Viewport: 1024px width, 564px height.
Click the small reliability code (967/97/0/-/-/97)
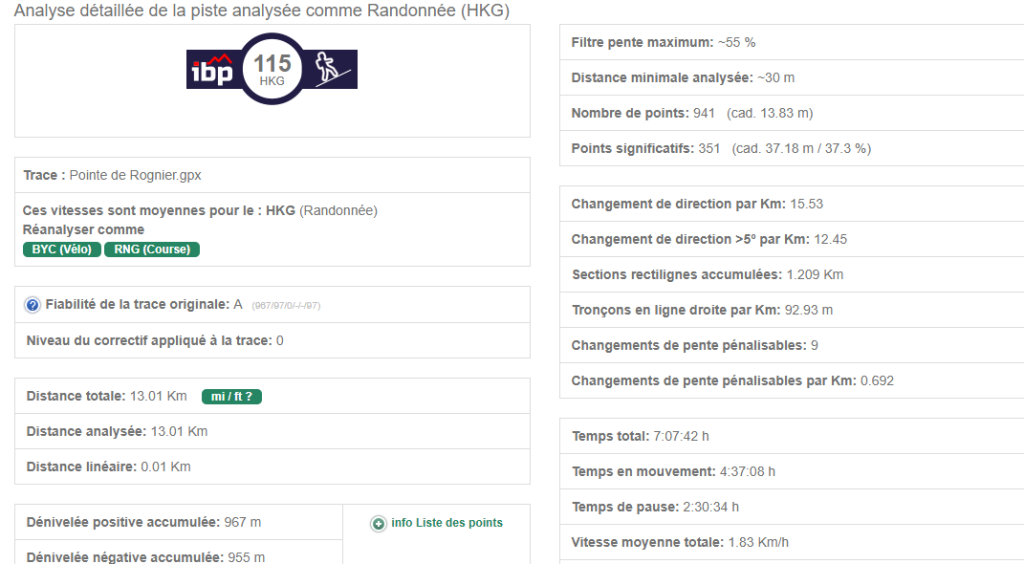pyautogui.click(x=286, y=306)
